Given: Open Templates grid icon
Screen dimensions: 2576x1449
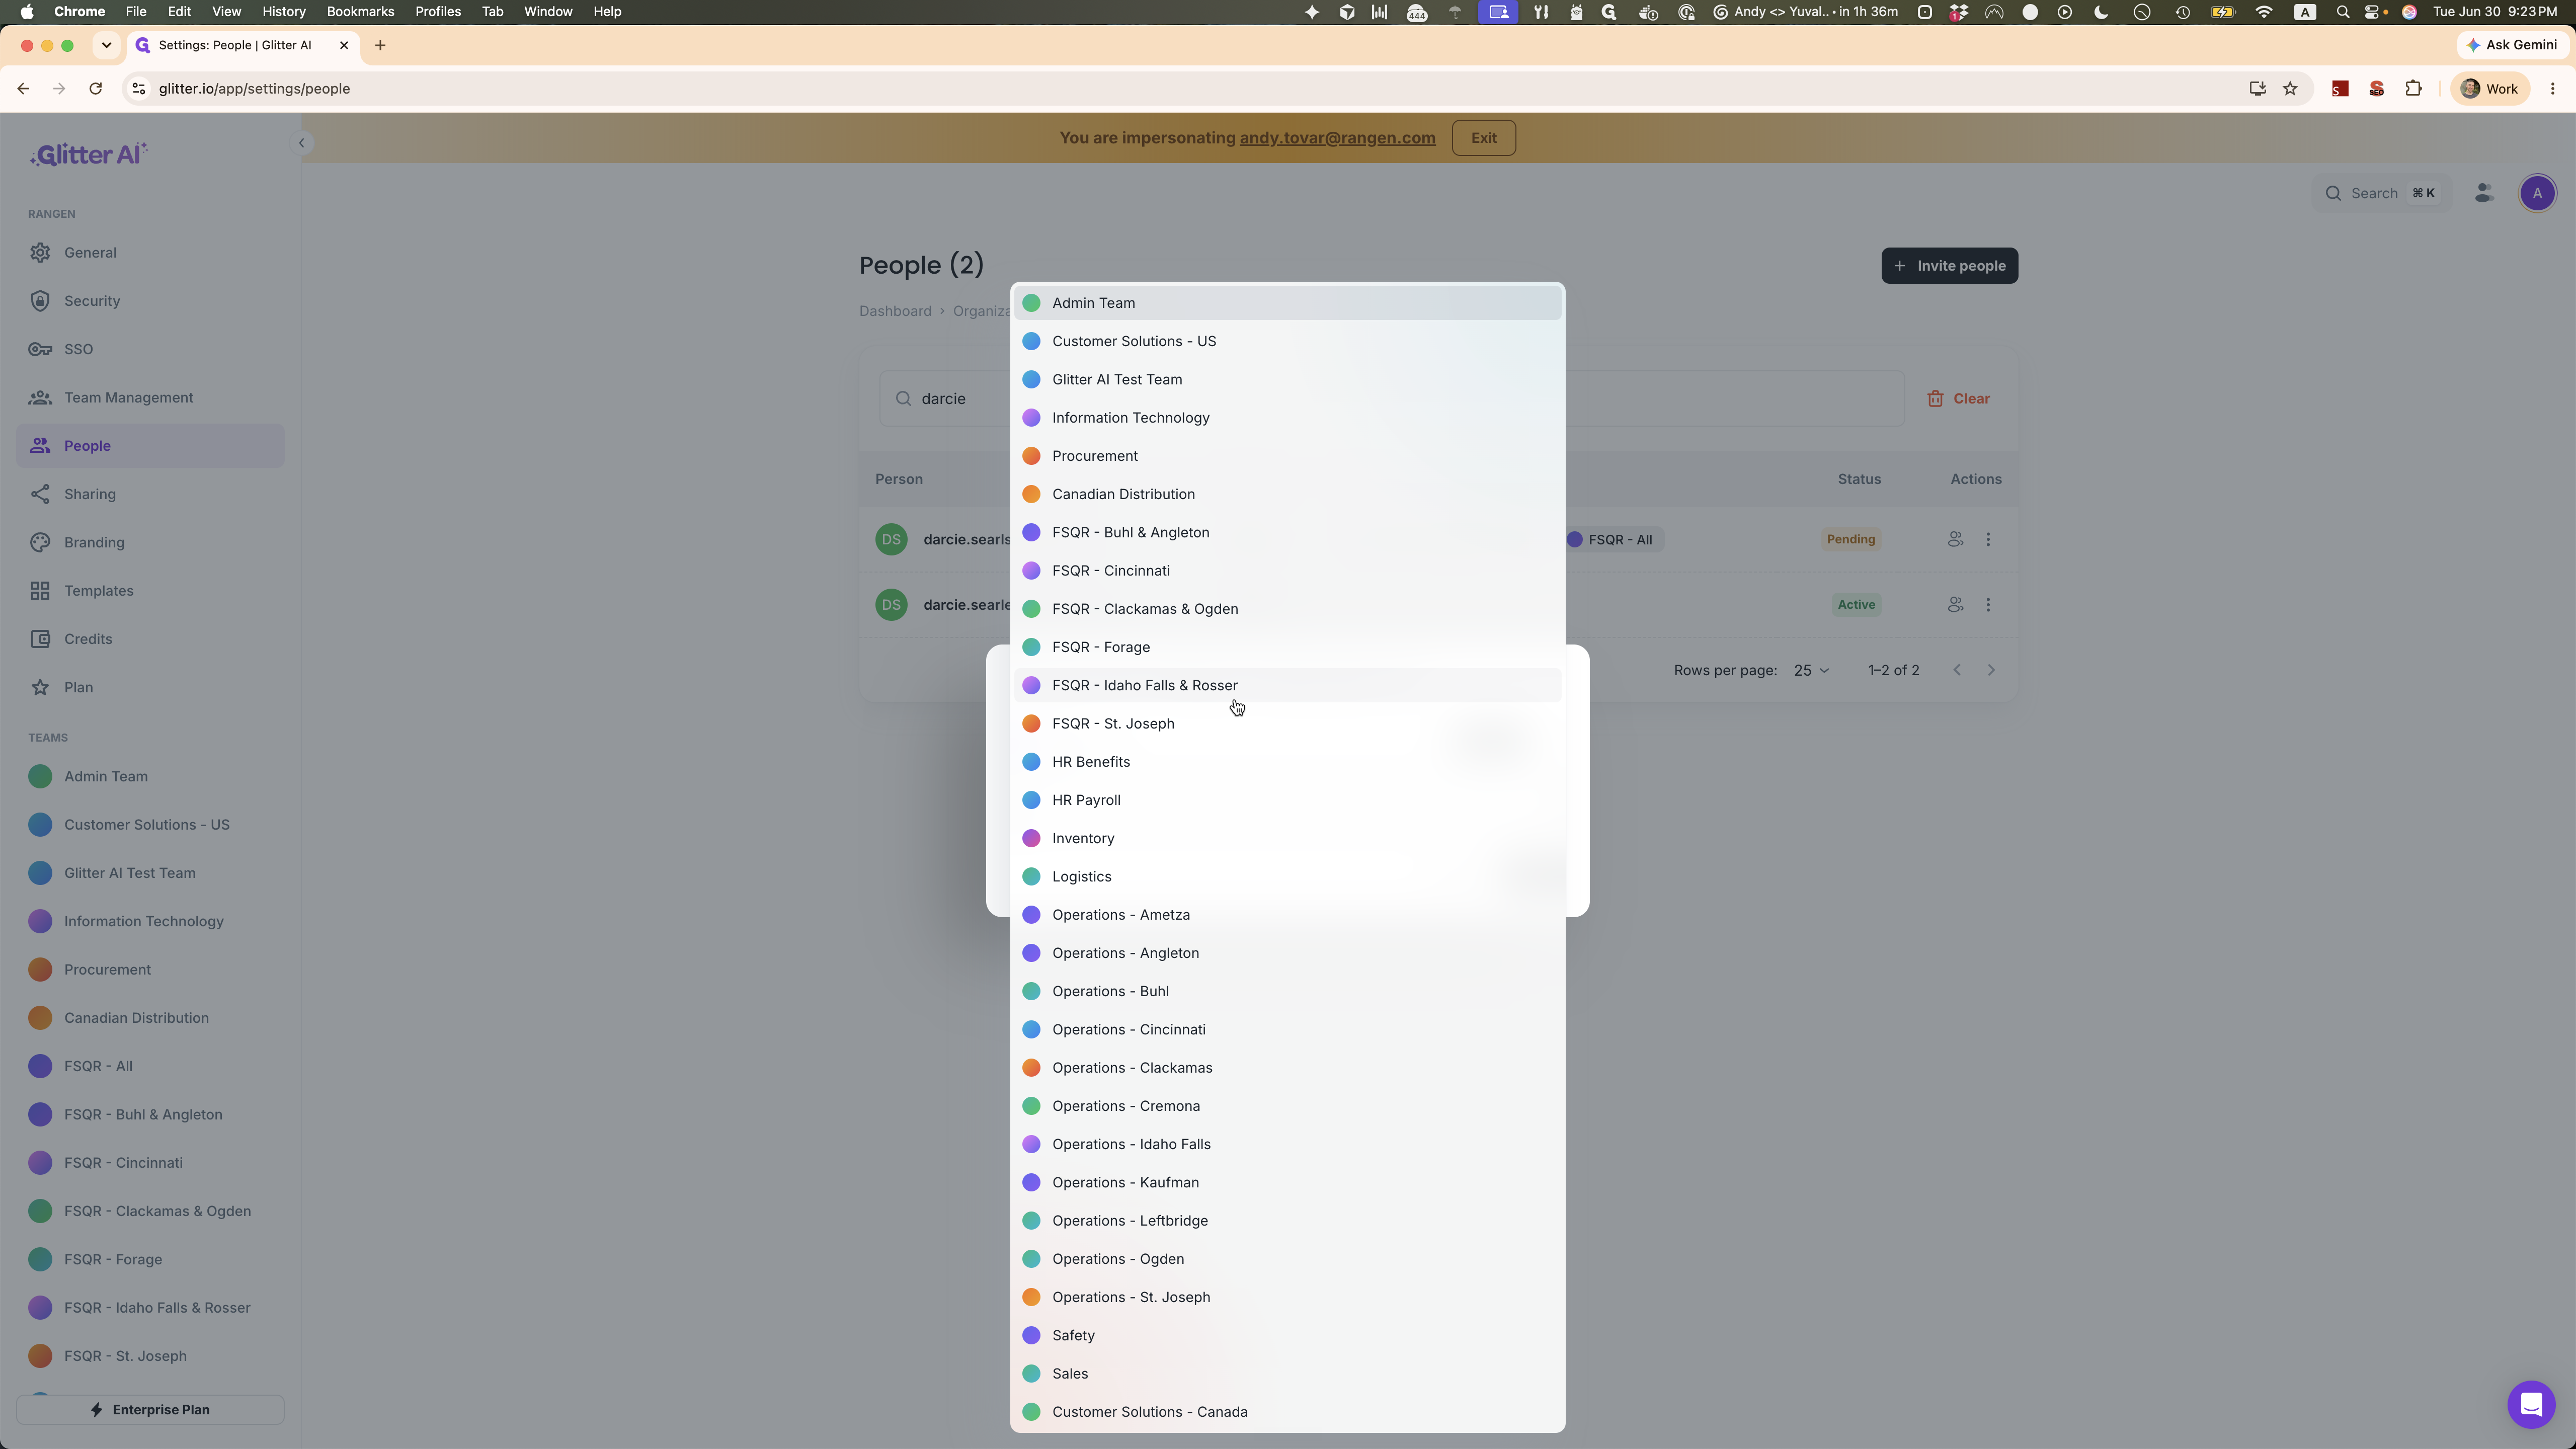Looking at the screenshot, I should point(40,591).
